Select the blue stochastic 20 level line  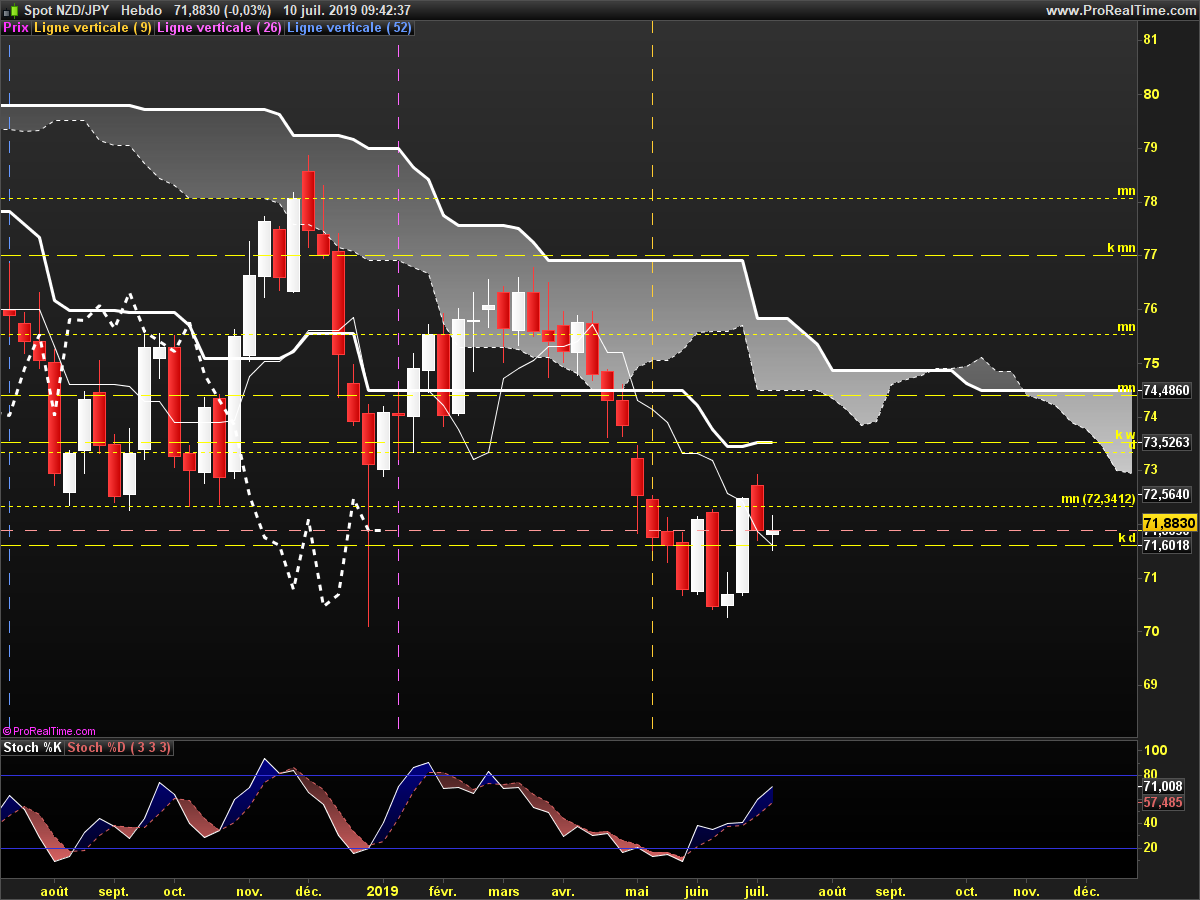tap(570, 848)
